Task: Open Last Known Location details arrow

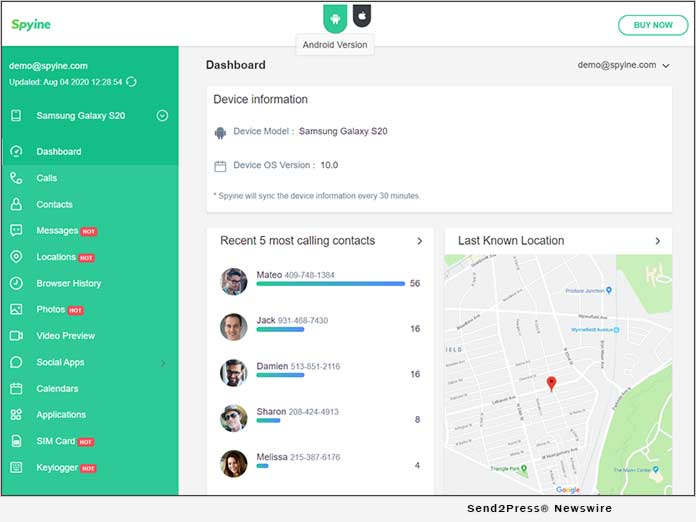Action: [x=657, y=241]
